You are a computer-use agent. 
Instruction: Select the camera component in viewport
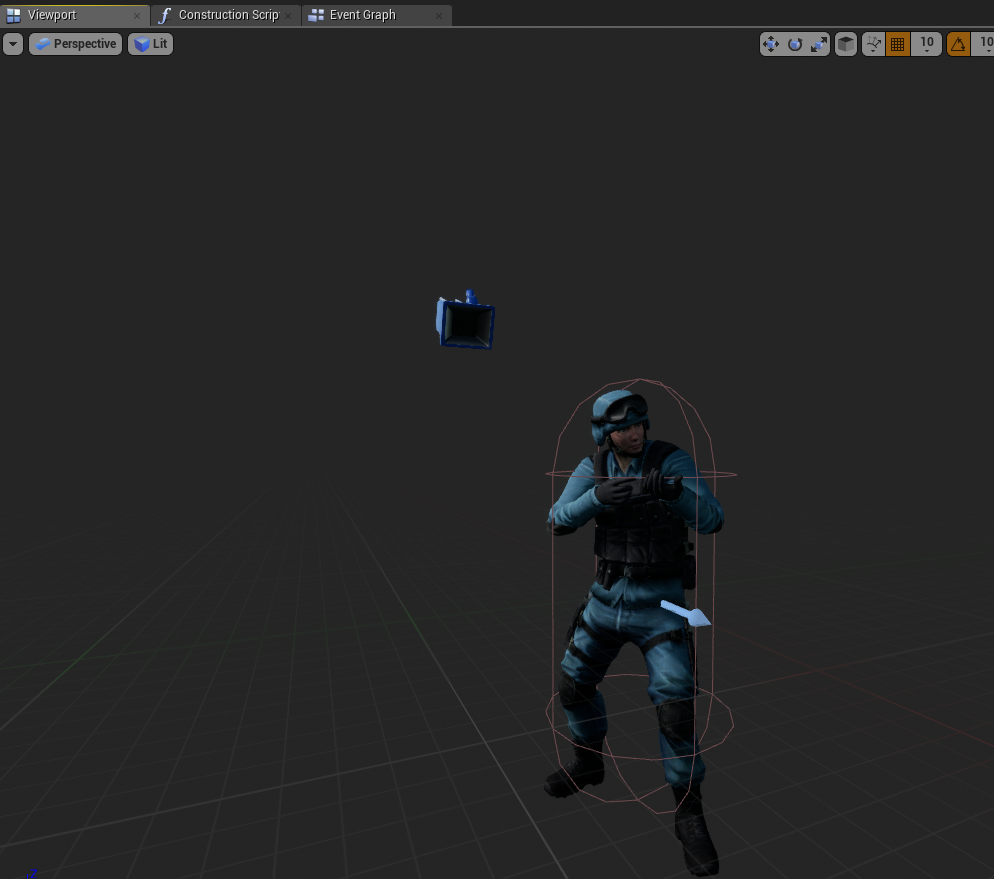point(465,321)
